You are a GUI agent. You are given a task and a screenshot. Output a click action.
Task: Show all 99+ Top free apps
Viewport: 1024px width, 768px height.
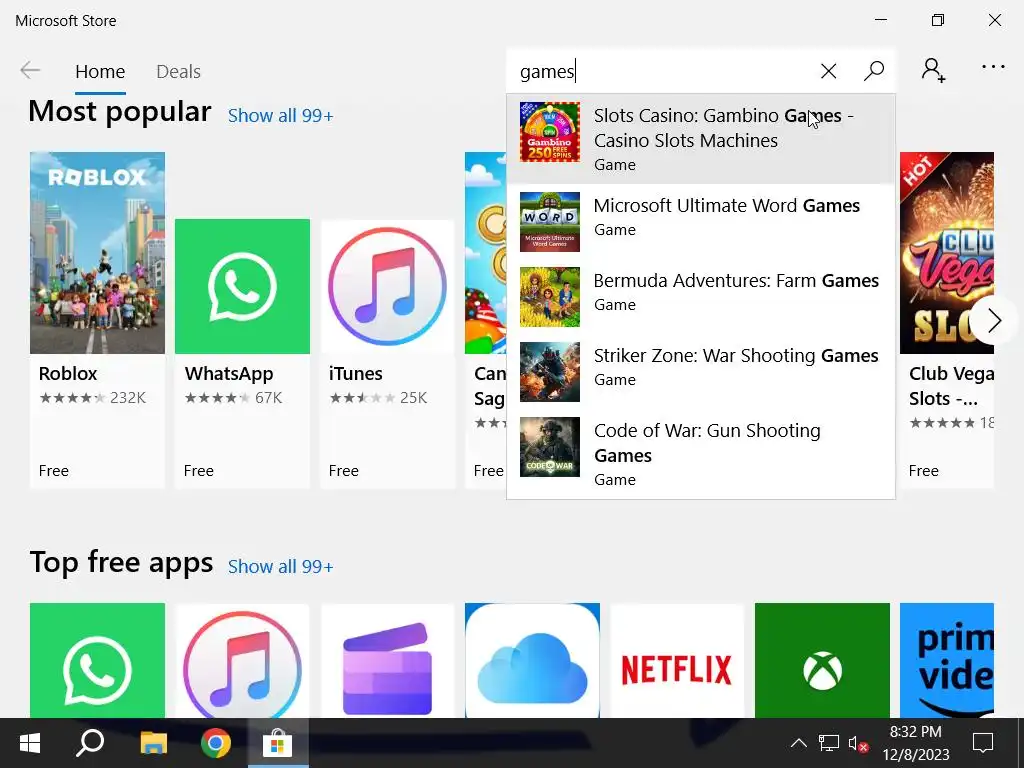coord(281,566)
